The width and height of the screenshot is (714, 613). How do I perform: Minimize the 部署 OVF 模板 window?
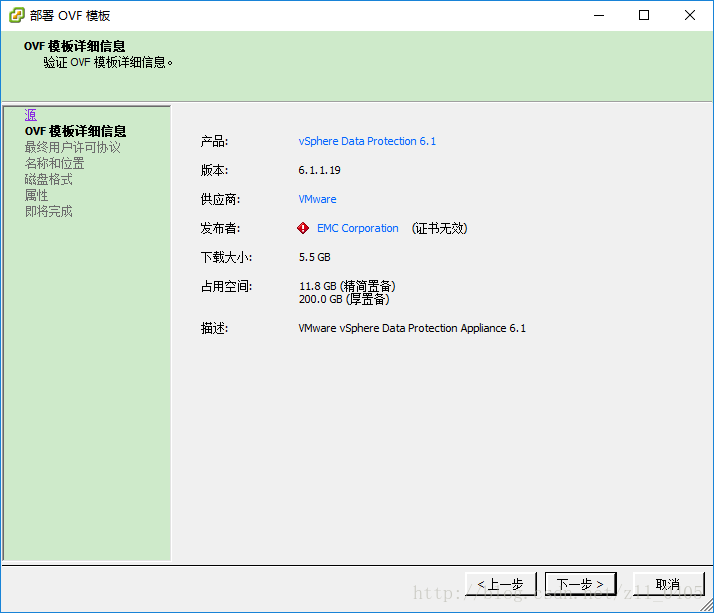coord(599,15)
